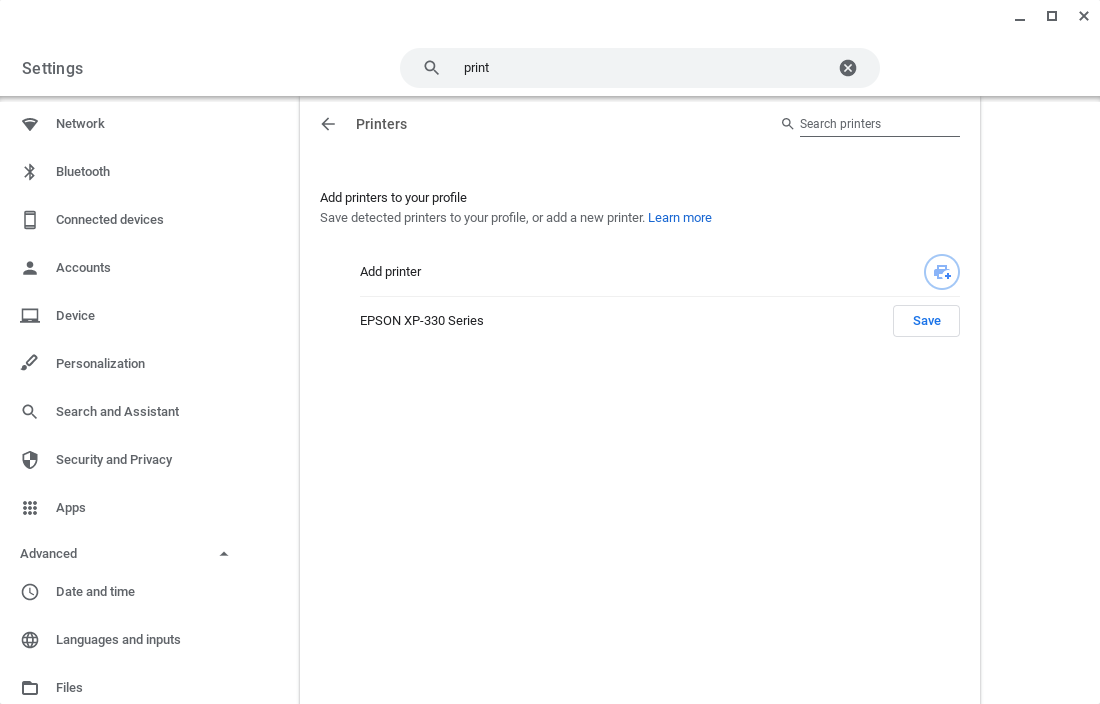
Task: Collapse the Advanced section
Action: point(224,554)
